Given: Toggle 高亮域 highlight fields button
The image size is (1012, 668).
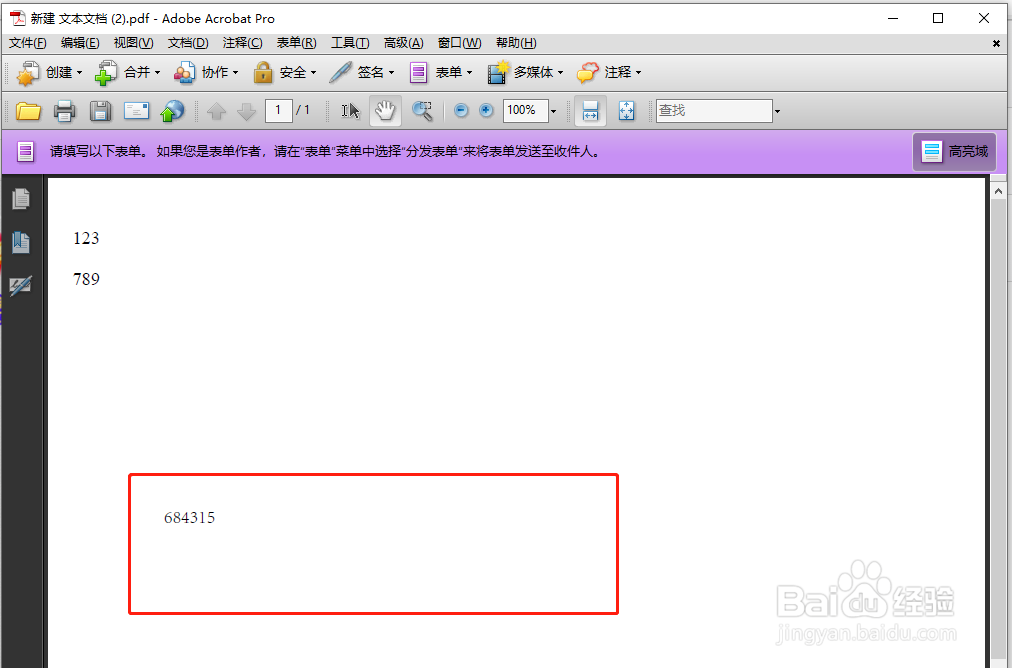Looking at the screenshot, I should (x=955, y=152).
